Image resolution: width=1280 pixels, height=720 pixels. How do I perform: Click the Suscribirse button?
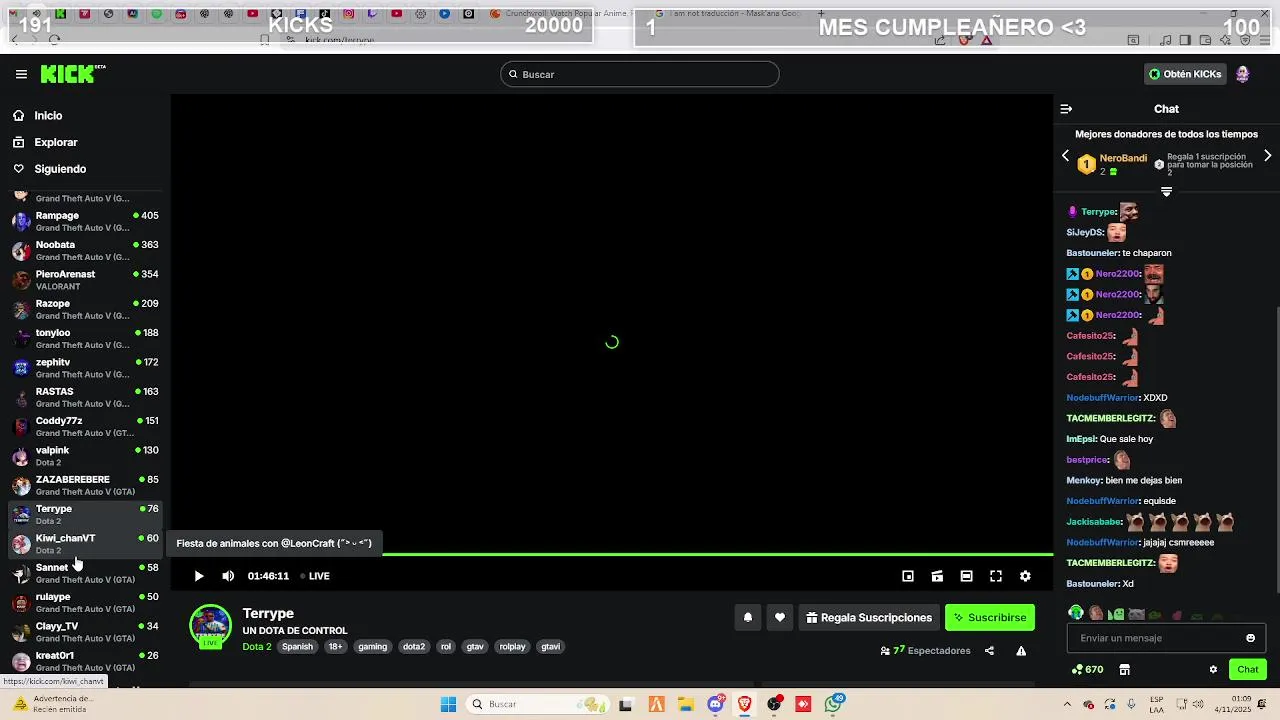[990, 618]
